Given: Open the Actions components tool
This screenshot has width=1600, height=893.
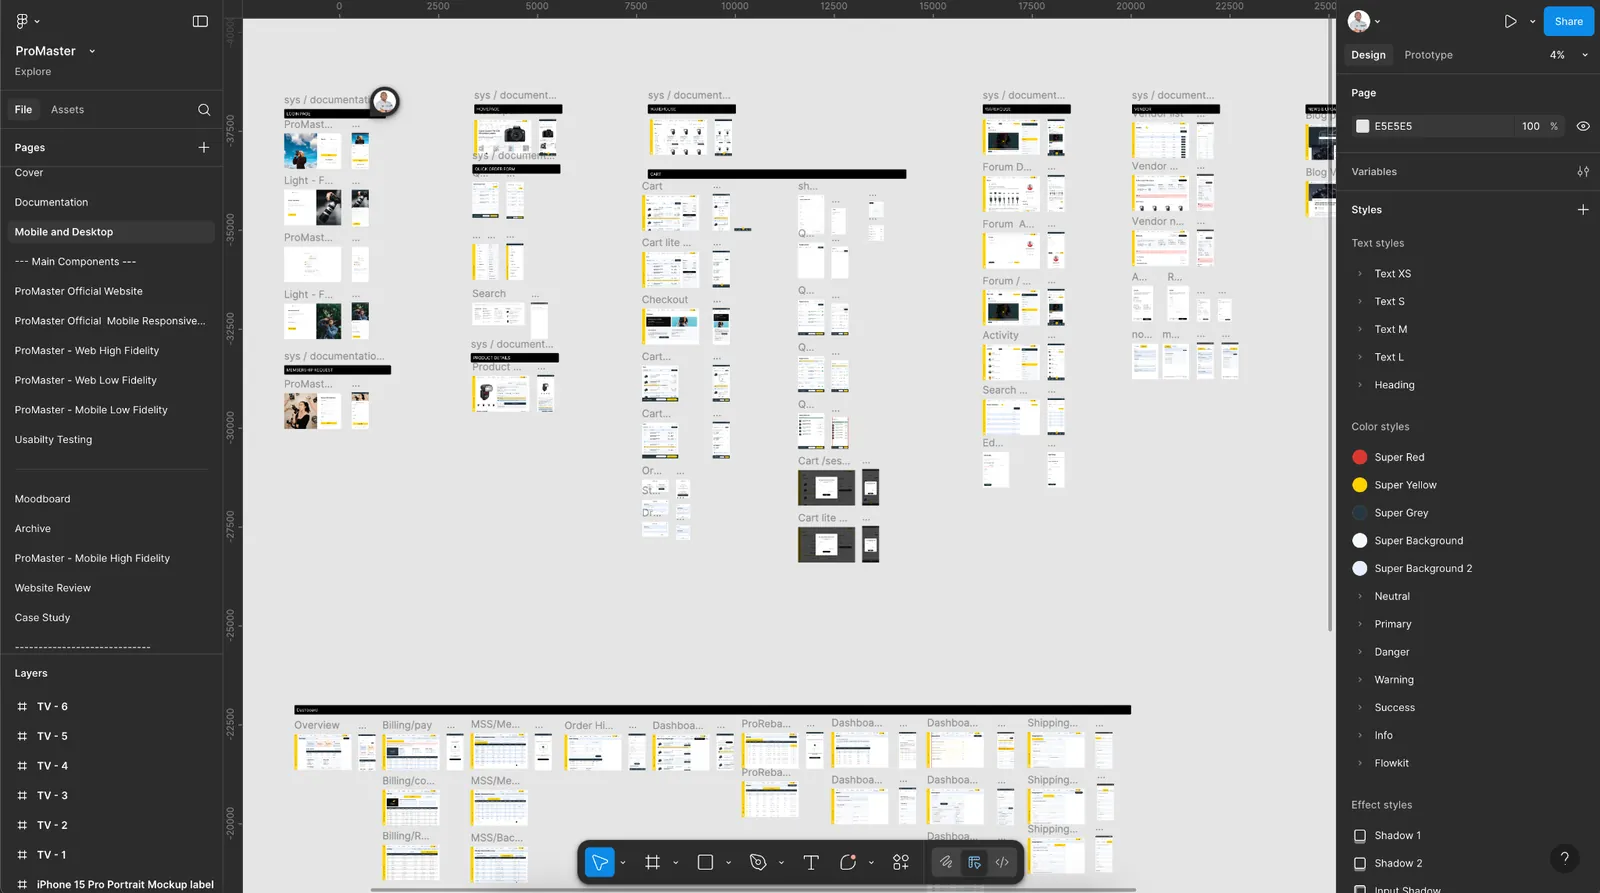Looking at the screenshot, I should click(x=901, y=862).
